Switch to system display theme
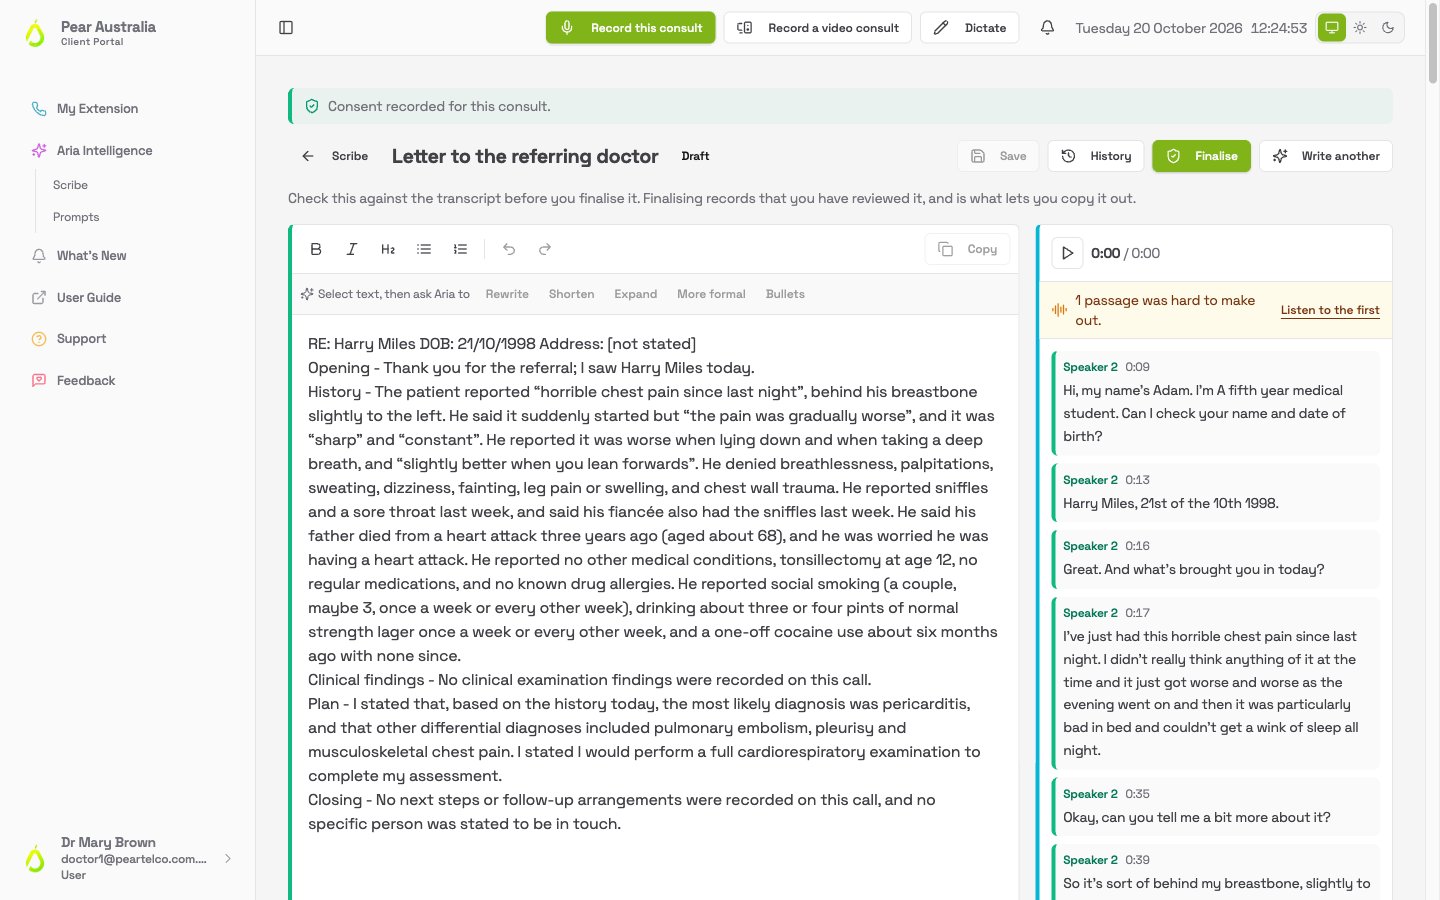1440x900 pixels. [x=1332, y=28]
